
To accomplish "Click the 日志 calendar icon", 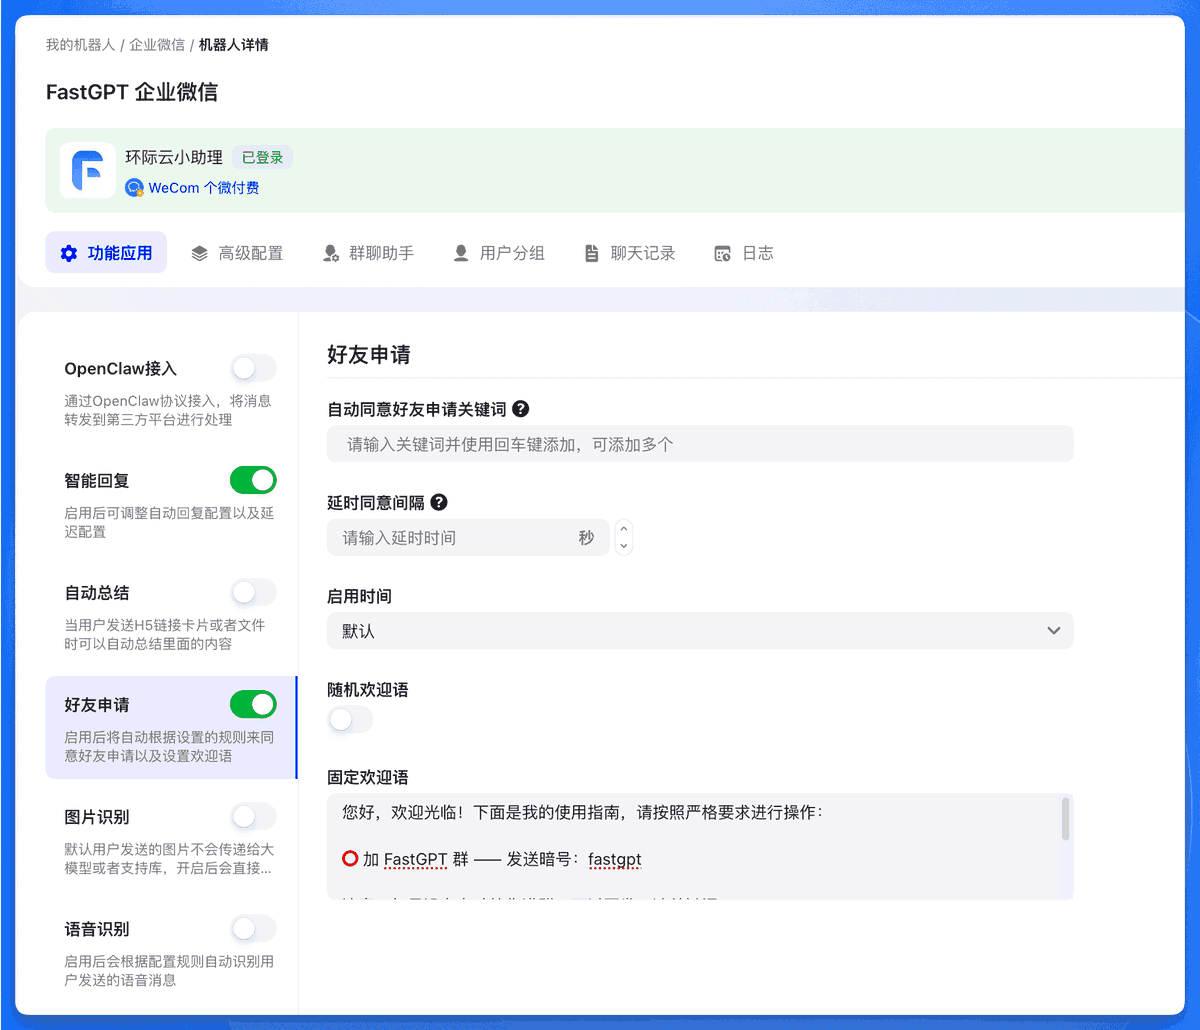I will coord(722,253).
